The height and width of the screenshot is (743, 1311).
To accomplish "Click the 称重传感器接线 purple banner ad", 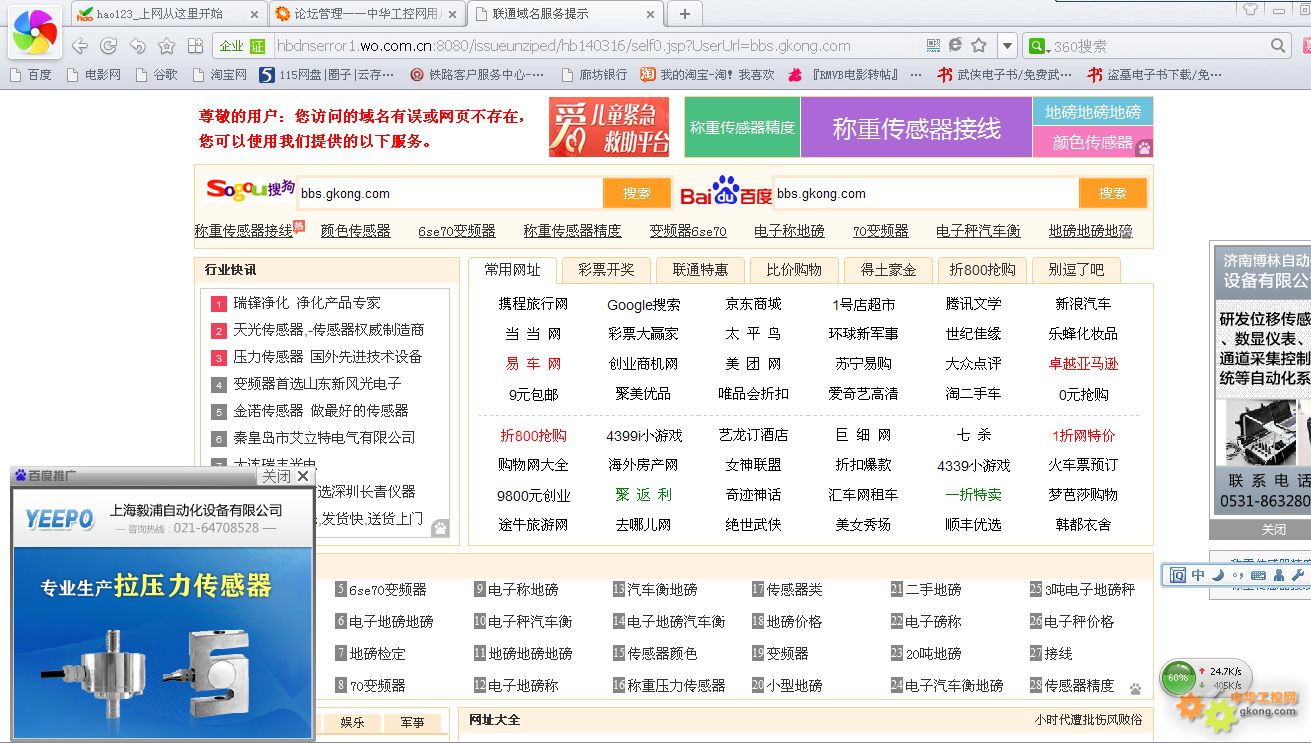I will tap(916, 128).
